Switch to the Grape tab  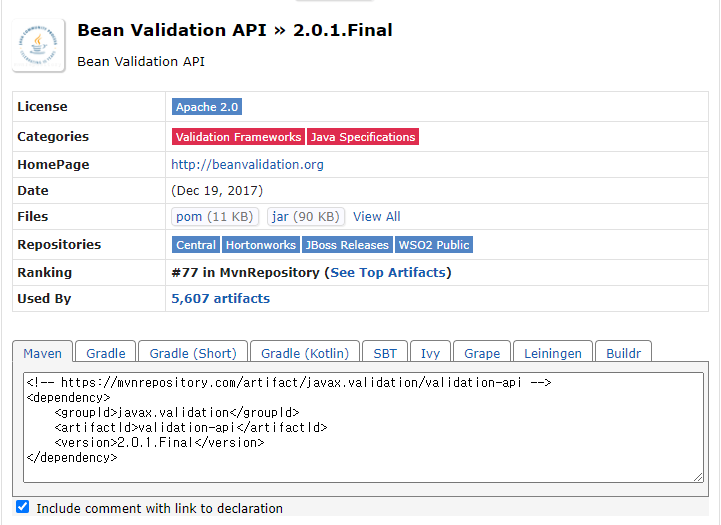(x=482, y=353)
